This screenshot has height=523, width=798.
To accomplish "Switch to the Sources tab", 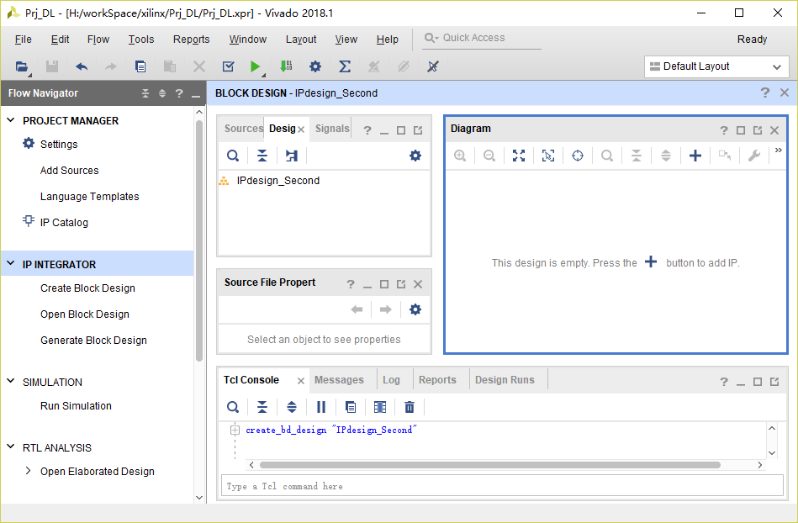I will [243, 129].
